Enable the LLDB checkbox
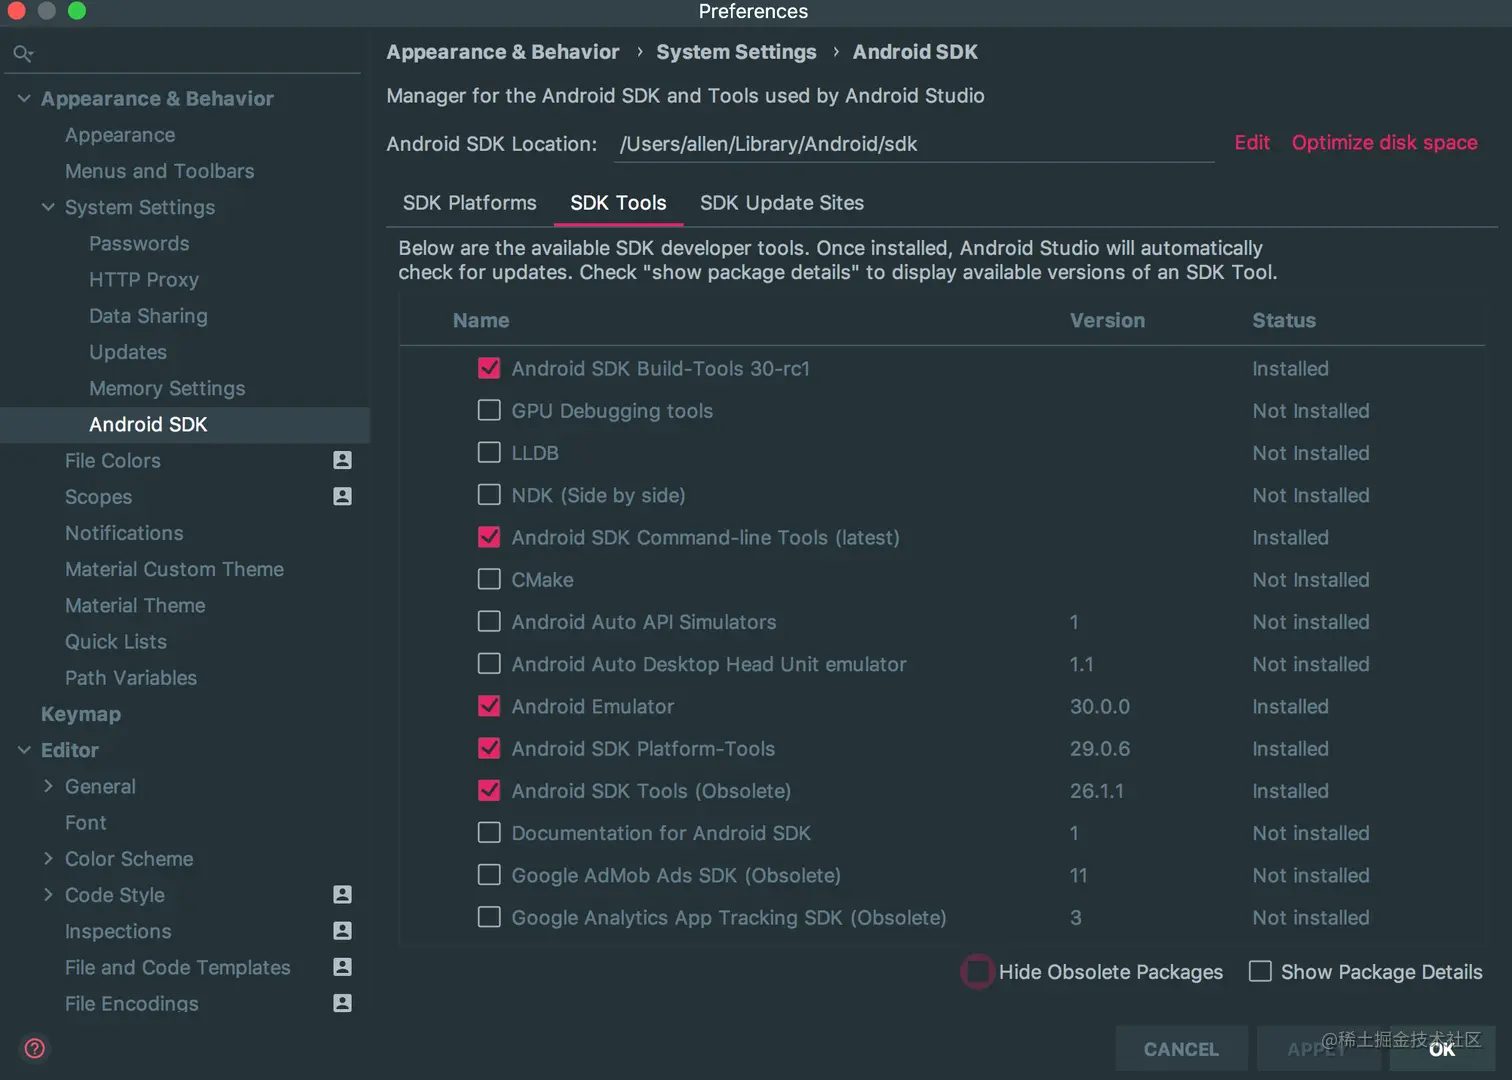Screen dimensions: 1512x1080 [489, 452]
